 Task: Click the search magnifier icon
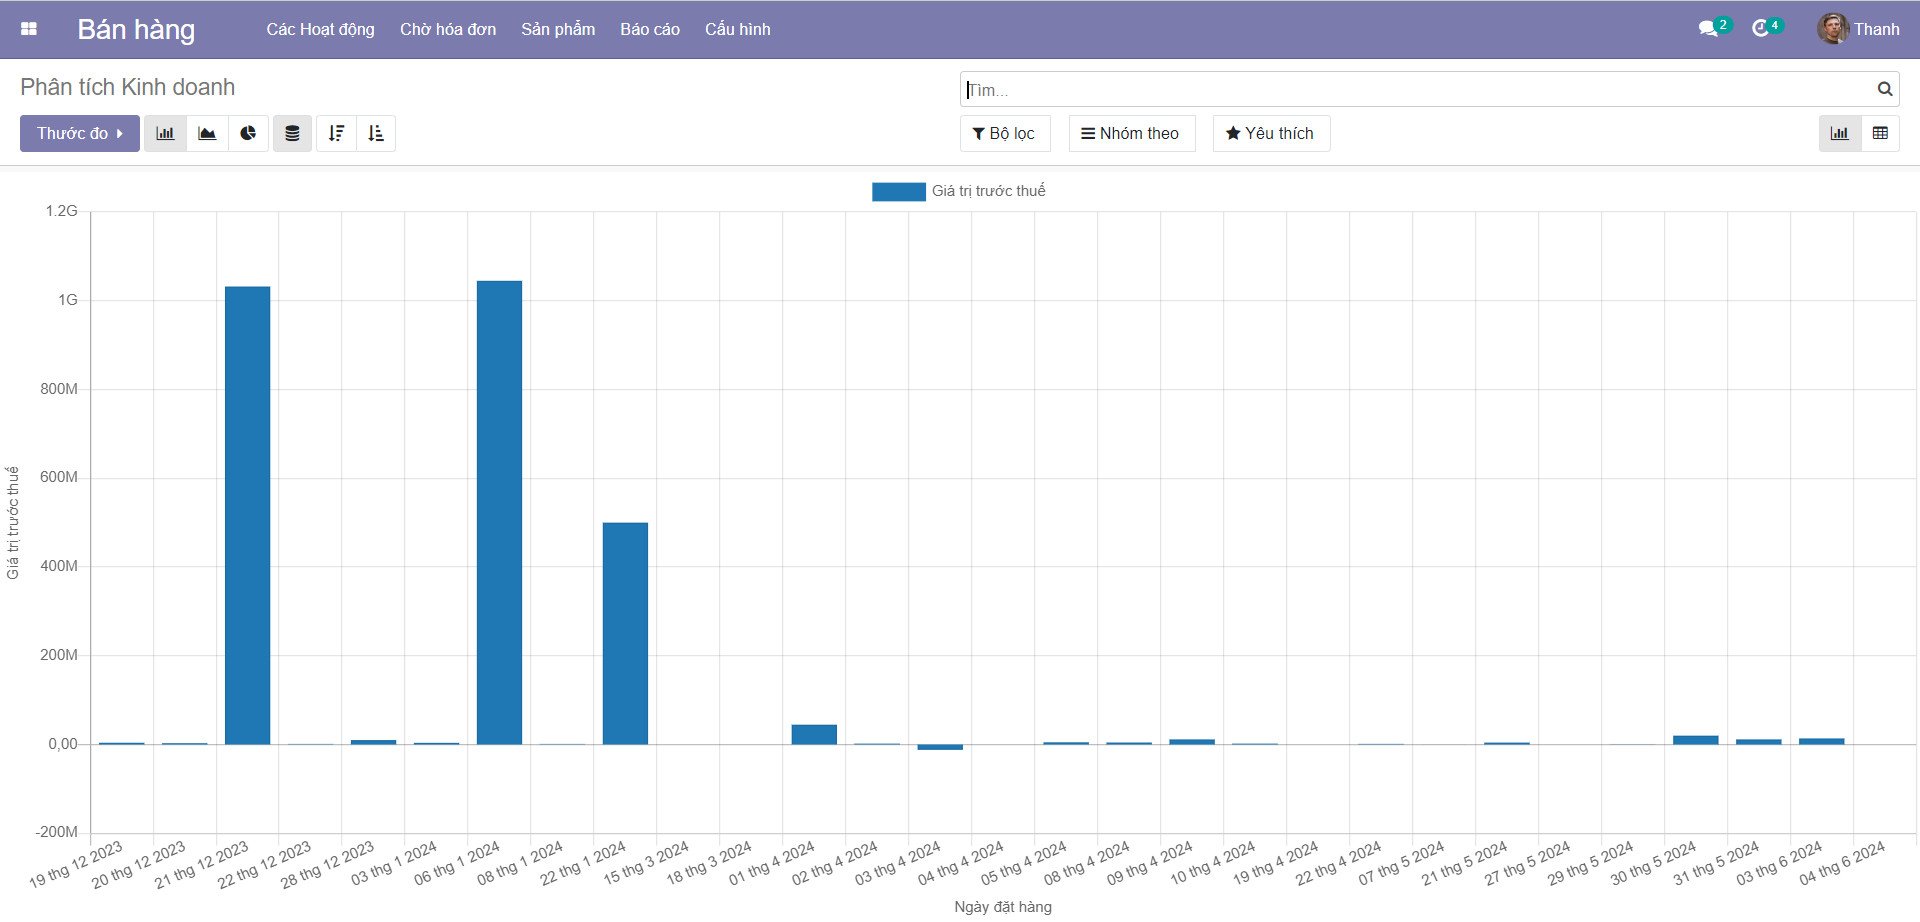coord(1884,89)
